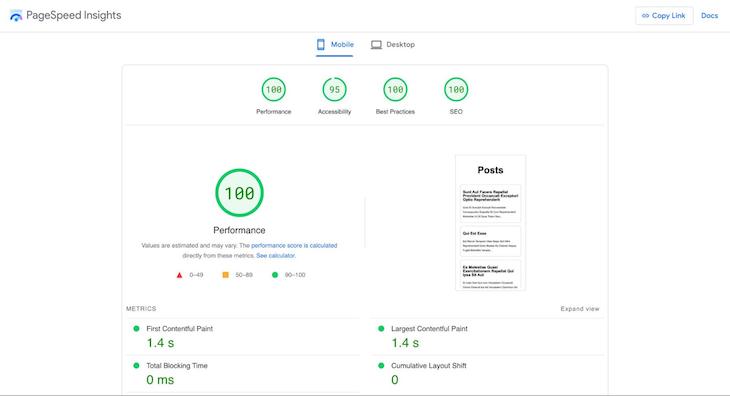This screenshot has width=730, height=396.
Task: Click the PageSpeed Insights logo icon
Action: pos(16,15)
